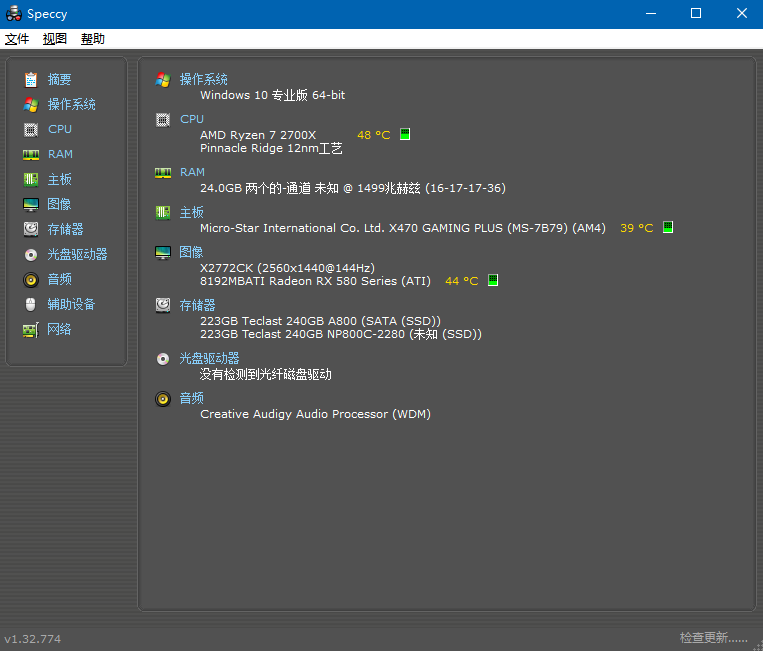
Task: Click the 检查更新 link
Action: (x=713, y=638)
